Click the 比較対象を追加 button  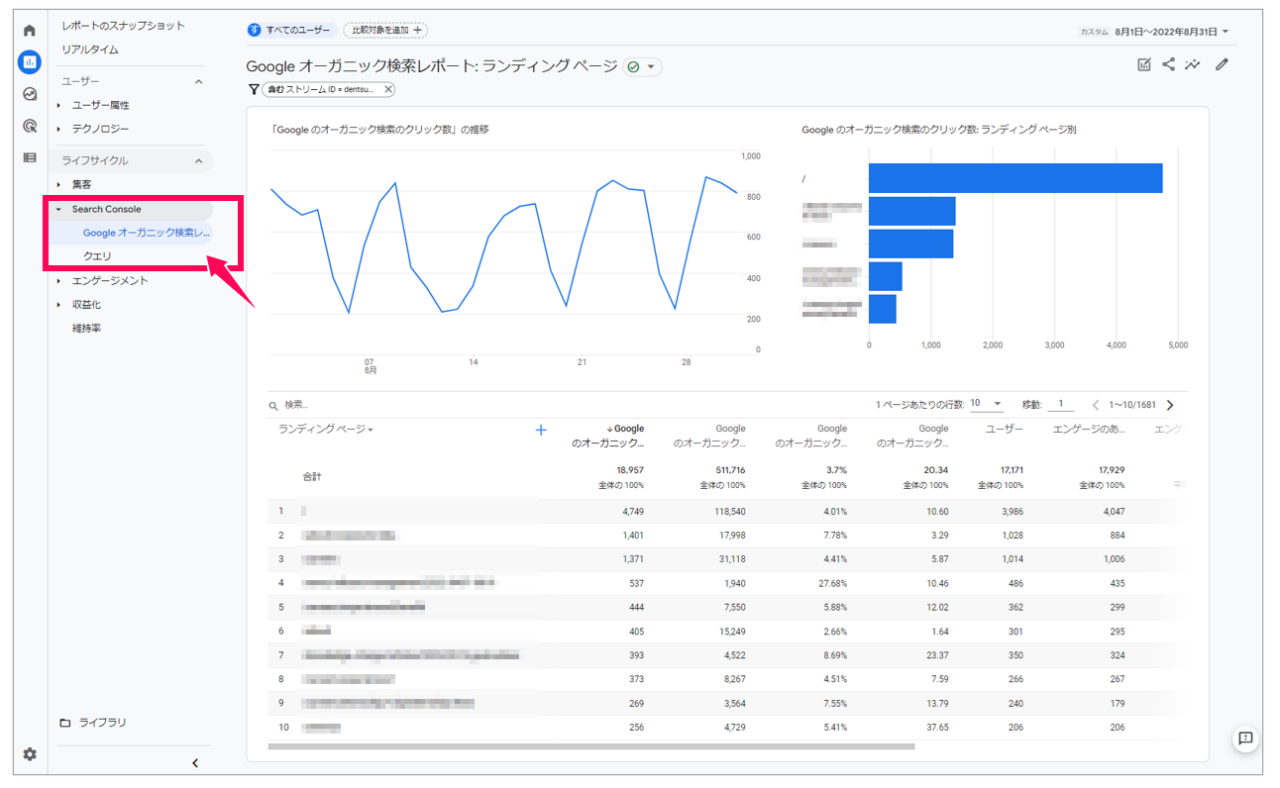click(385, 30)
